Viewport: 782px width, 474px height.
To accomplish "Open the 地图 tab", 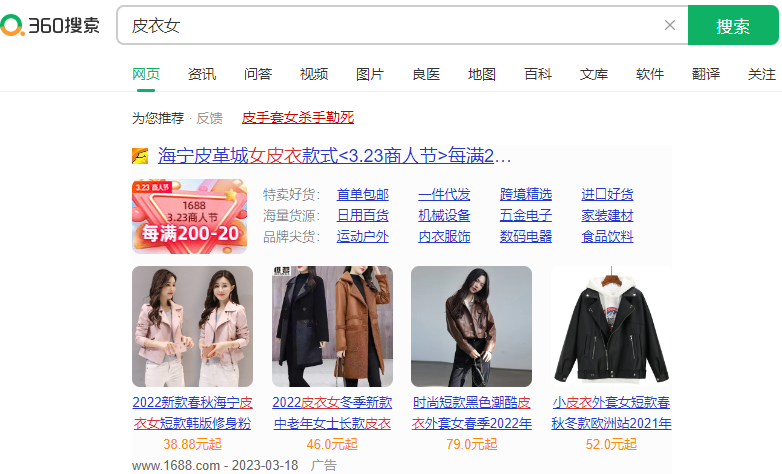I will click(482, 74).
